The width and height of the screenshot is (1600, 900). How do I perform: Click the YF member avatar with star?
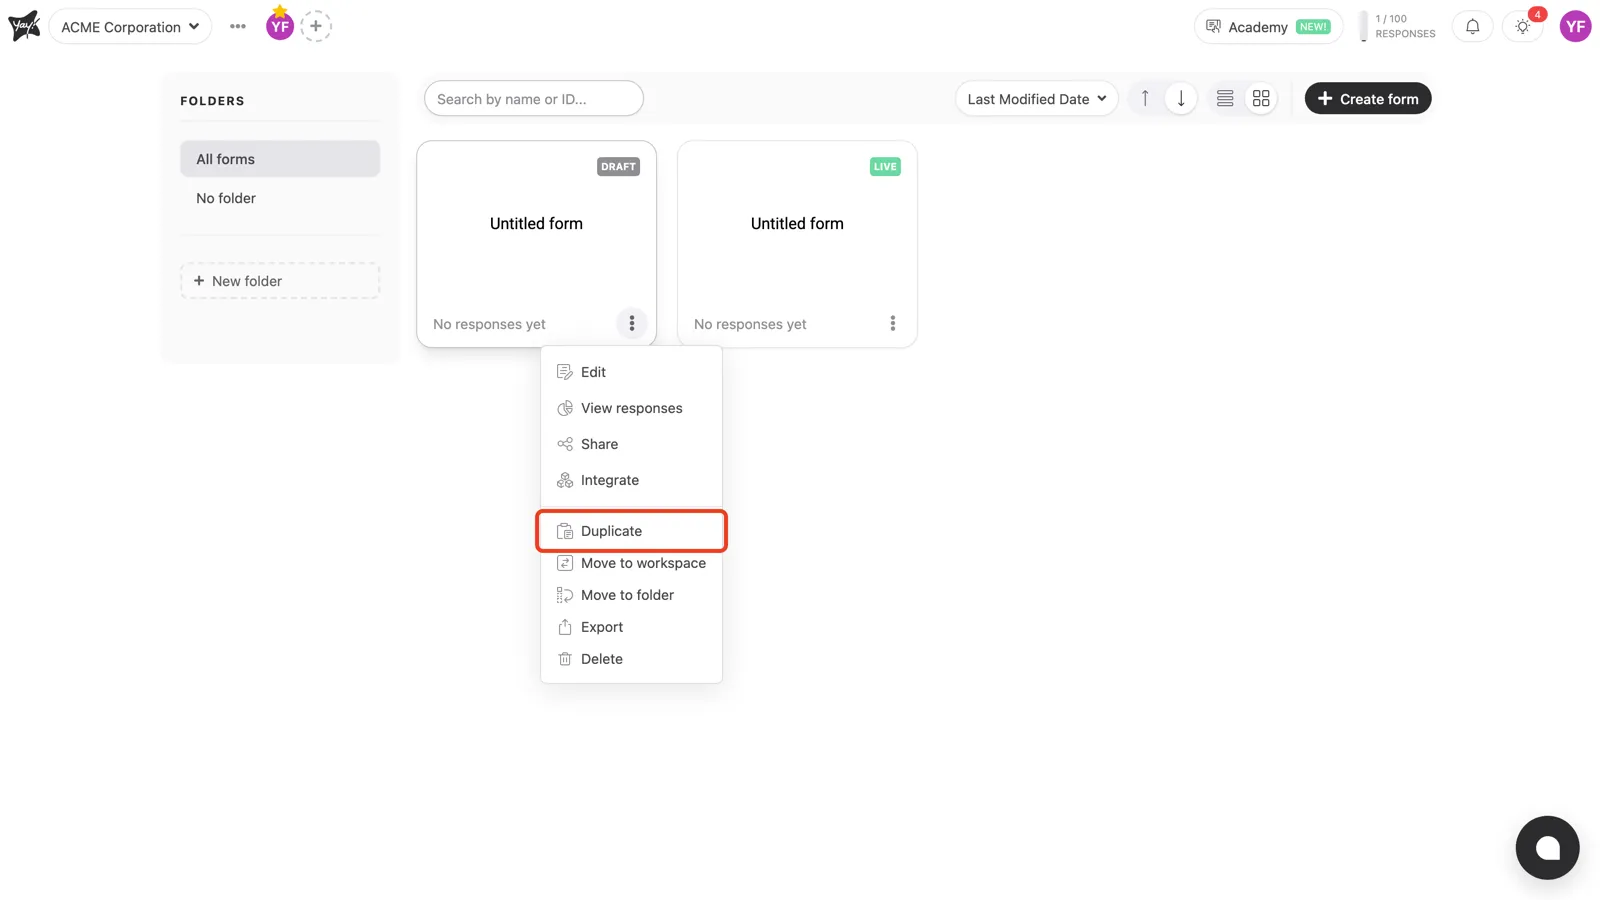(280, 25)
